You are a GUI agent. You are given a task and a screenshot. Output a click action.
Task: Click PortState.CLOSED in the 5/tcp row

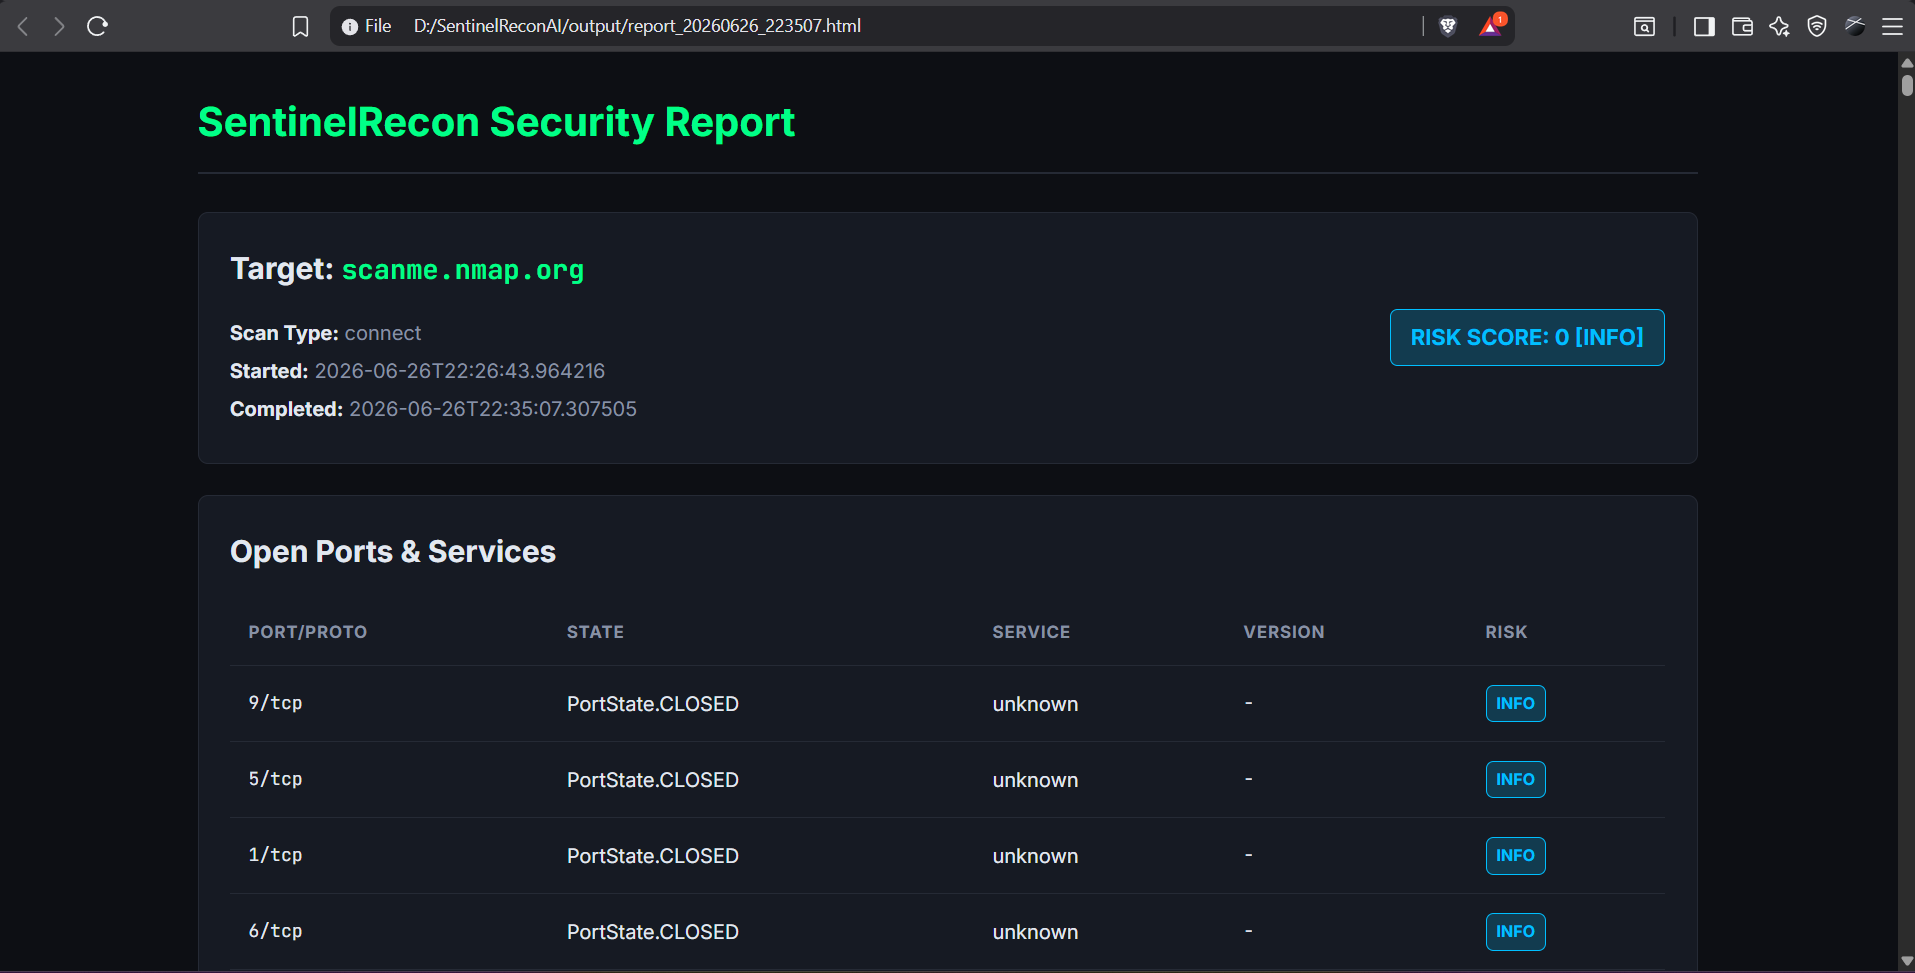click(653, 780)
